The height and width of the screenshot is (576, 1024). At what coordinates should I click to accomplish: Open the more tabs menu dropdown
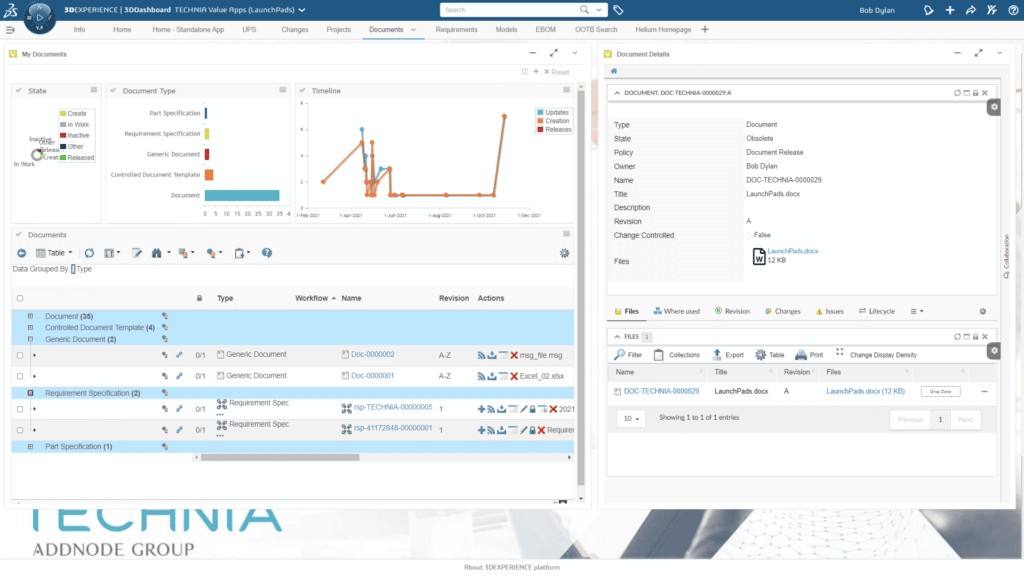917,312
